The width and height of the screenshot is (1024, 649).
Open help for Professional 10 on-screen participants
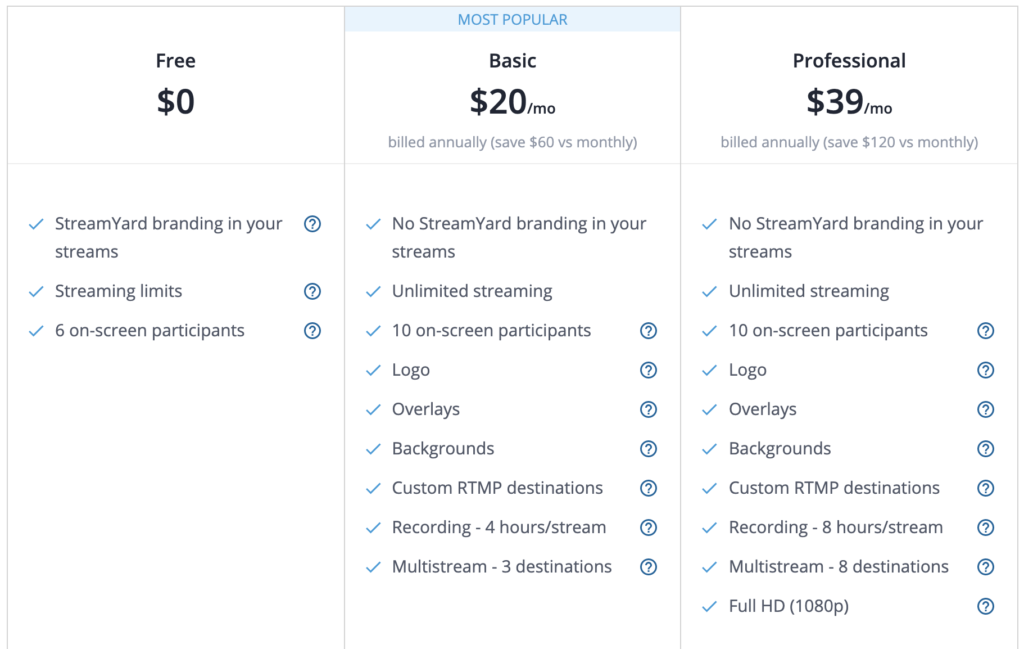coord(985,331)
